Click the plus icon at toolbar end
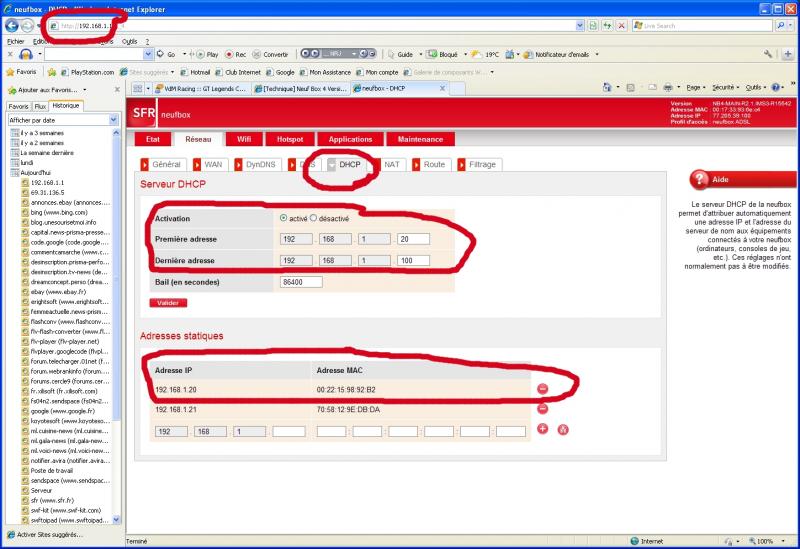The image size is (800, 549). click(x=788, y=54)
